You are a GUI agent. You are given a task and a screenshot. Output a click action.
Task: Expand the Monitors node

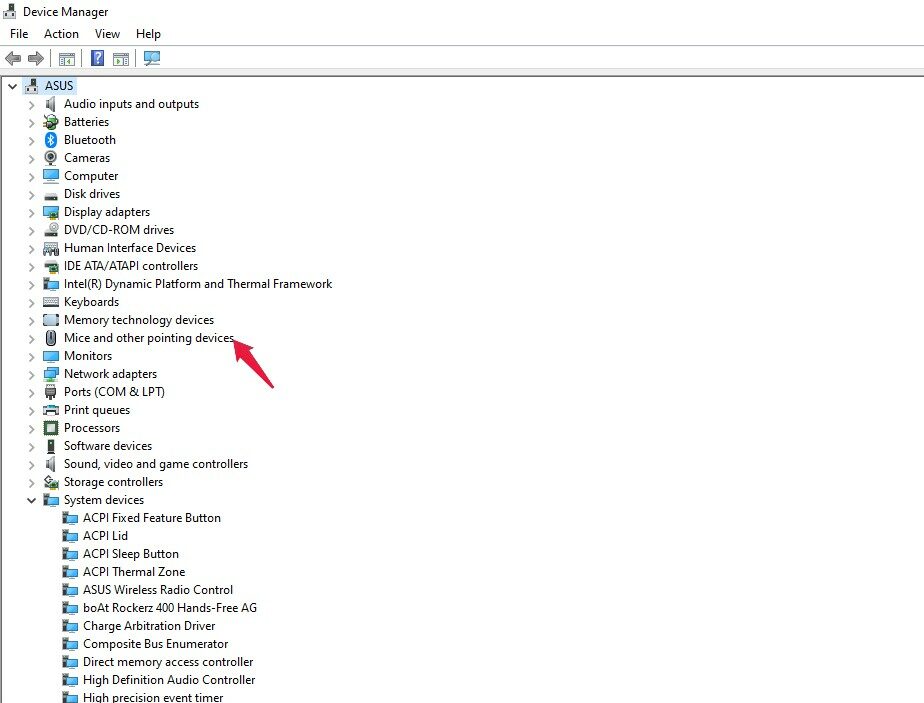click(31, 357)
